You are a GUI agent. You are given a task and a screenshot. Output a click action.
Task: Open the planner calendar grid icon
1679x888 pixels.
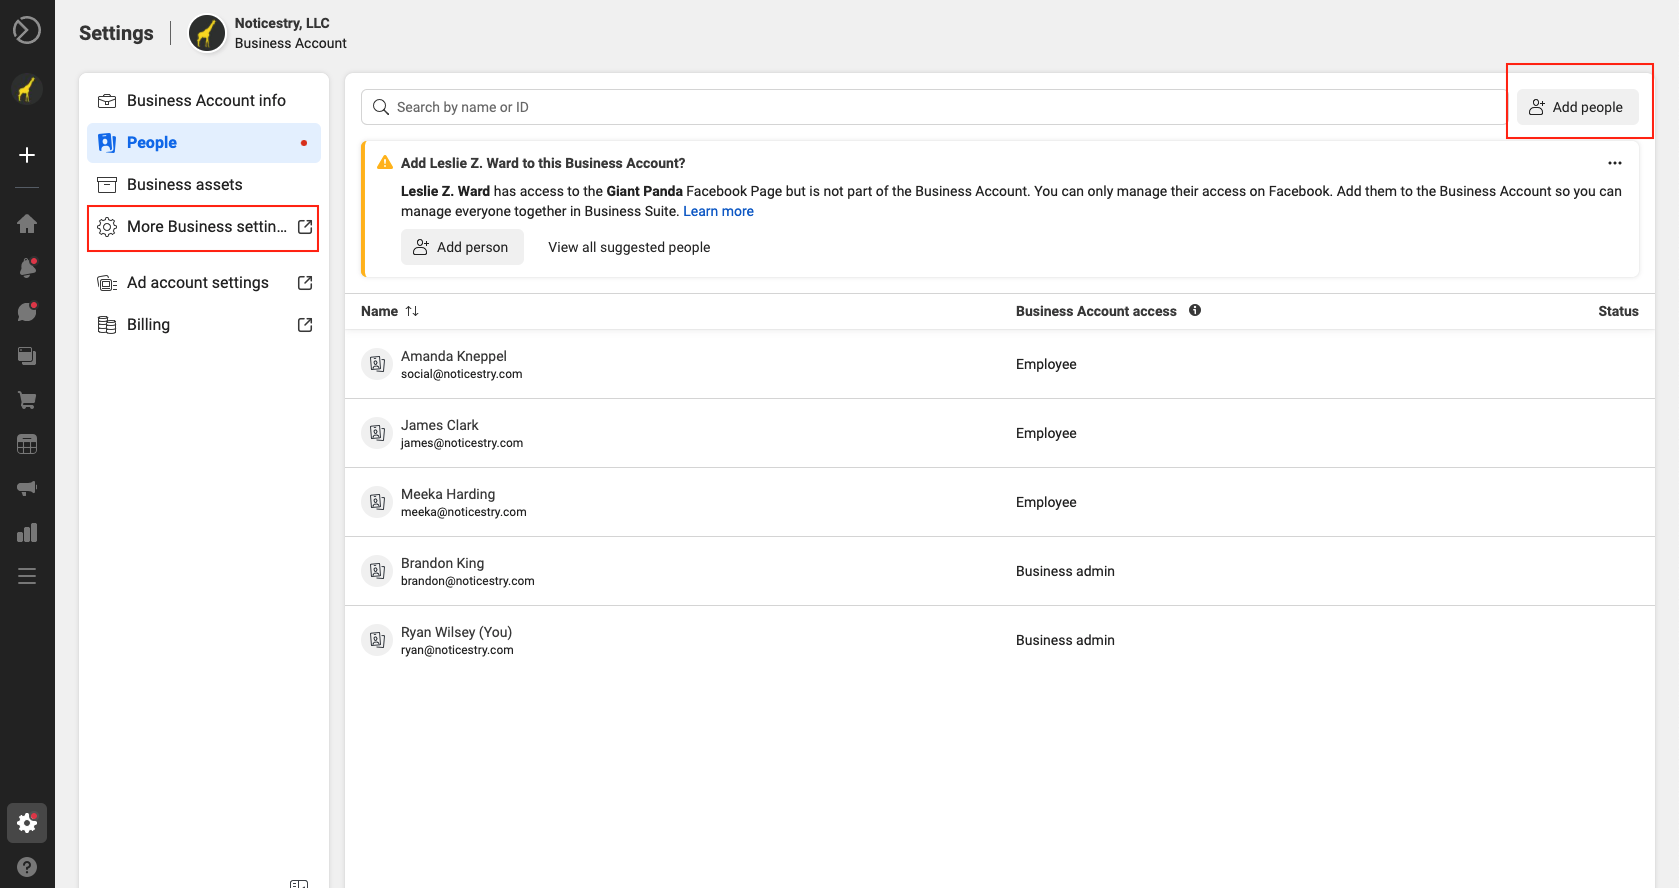point(27,444)
